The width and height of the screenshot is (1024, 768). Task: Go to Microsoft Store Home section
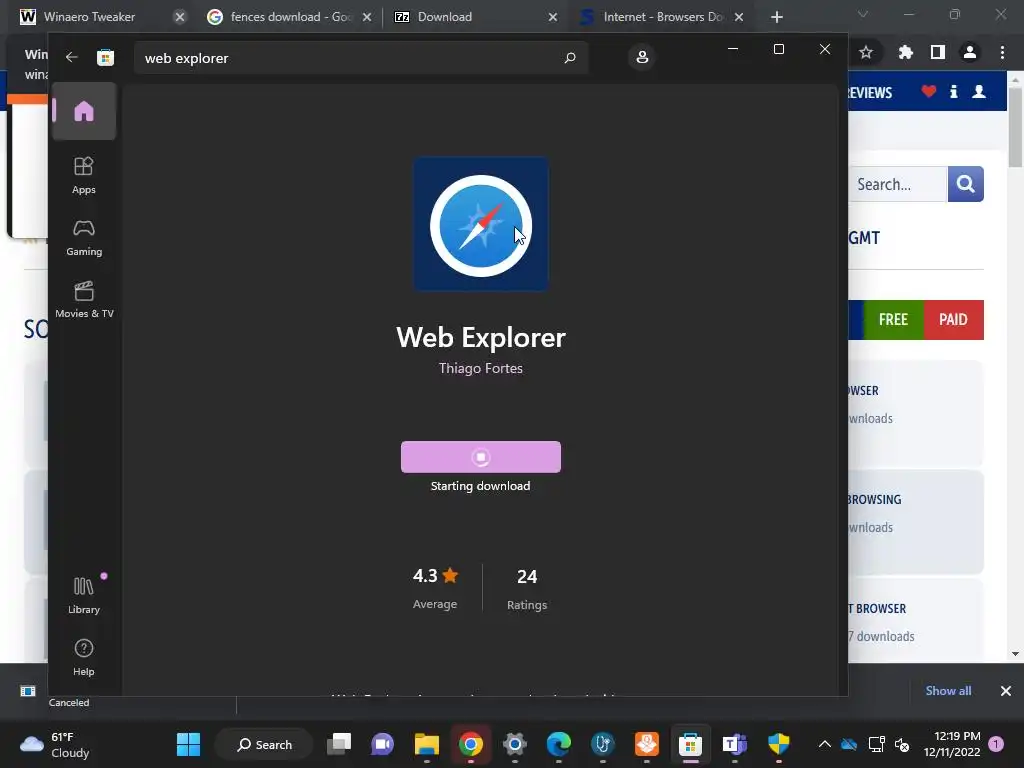click(x=84, y=112)
